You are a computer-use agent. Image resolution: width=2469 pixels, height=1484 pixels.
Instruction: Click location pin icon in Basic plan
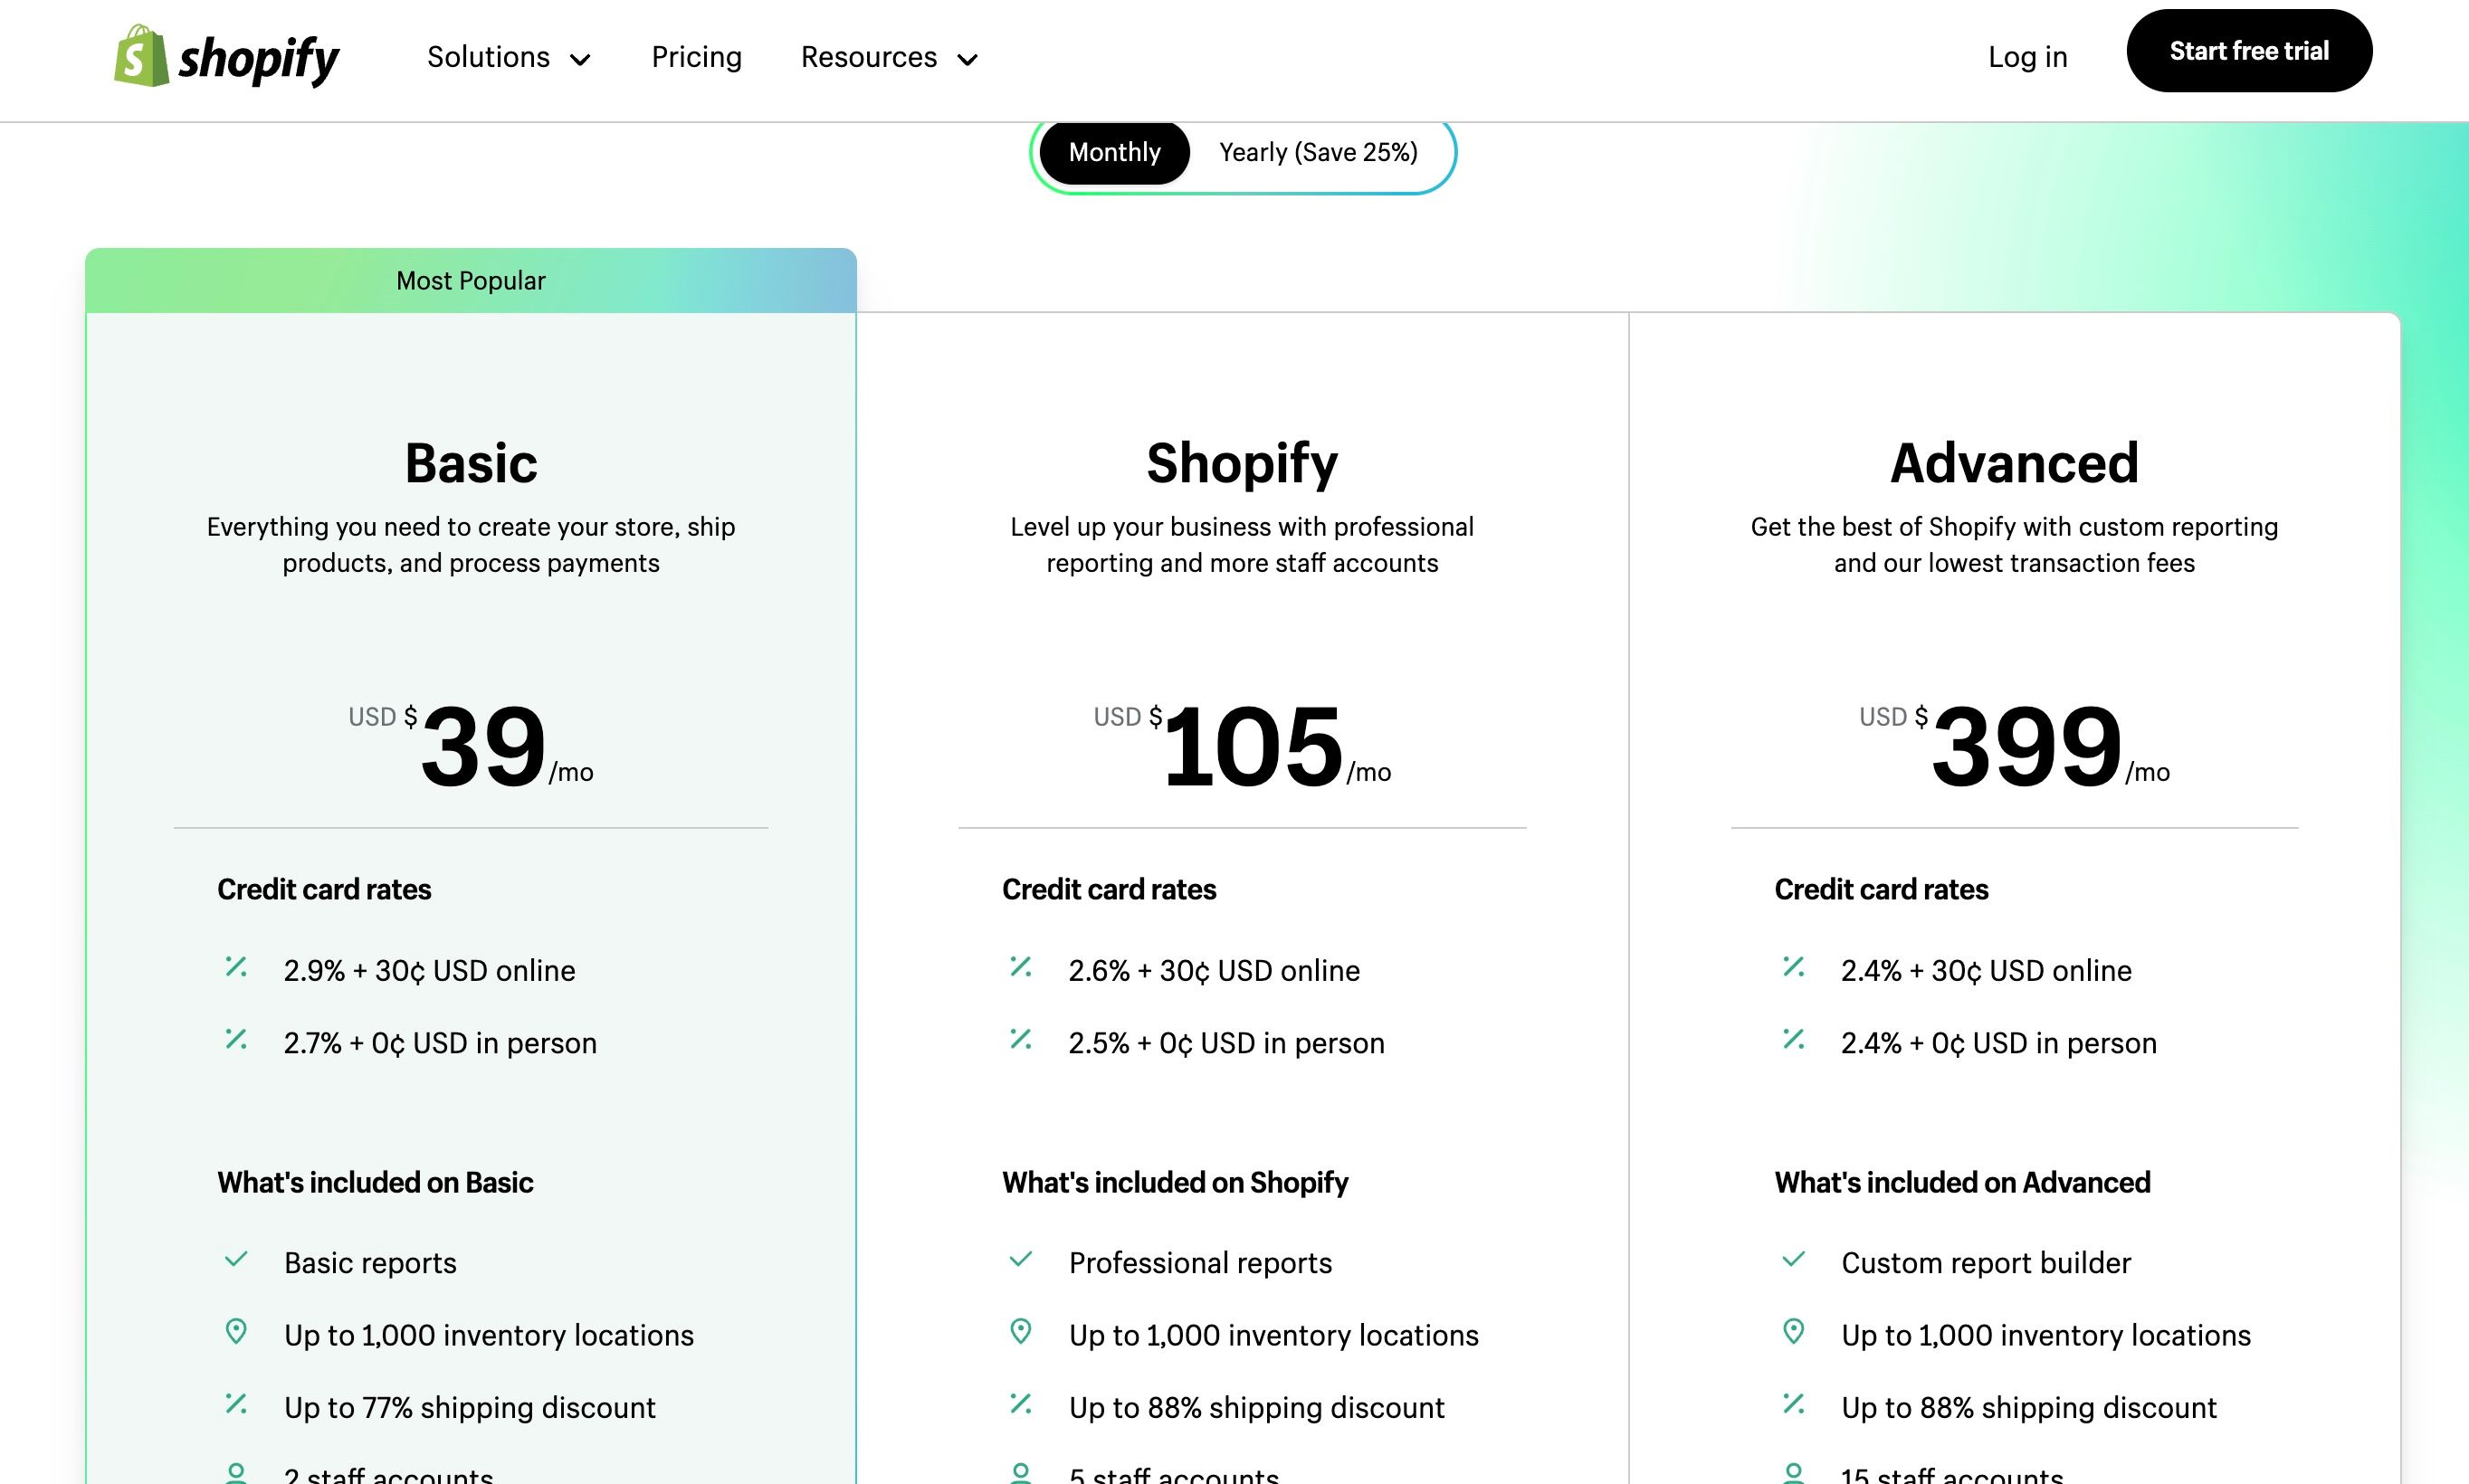(x=236, y=1332)
